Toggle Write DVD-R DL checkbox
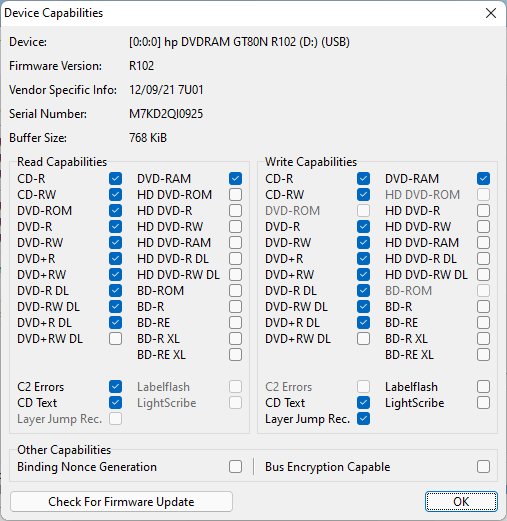The width and height of the screenshot is (507, 521). tap(363, 290)
